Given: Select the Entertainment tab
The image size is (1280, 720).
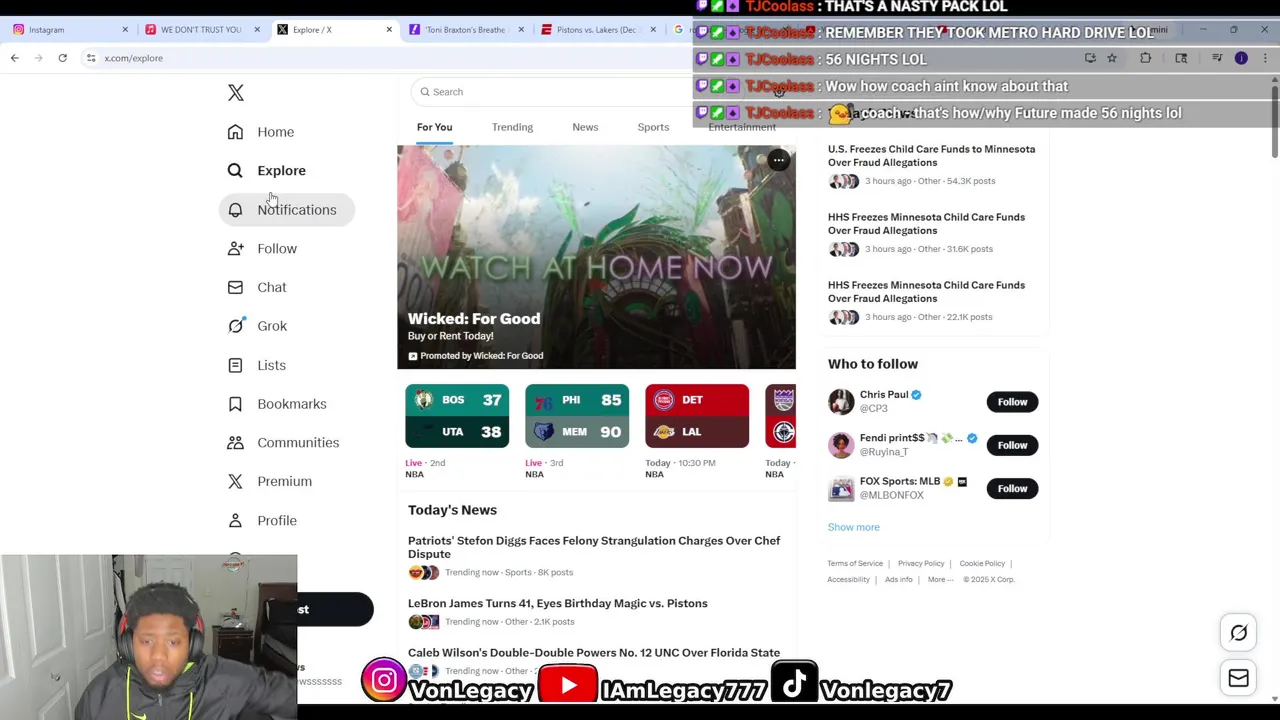Looking at the screenshot, I should 742,127.
